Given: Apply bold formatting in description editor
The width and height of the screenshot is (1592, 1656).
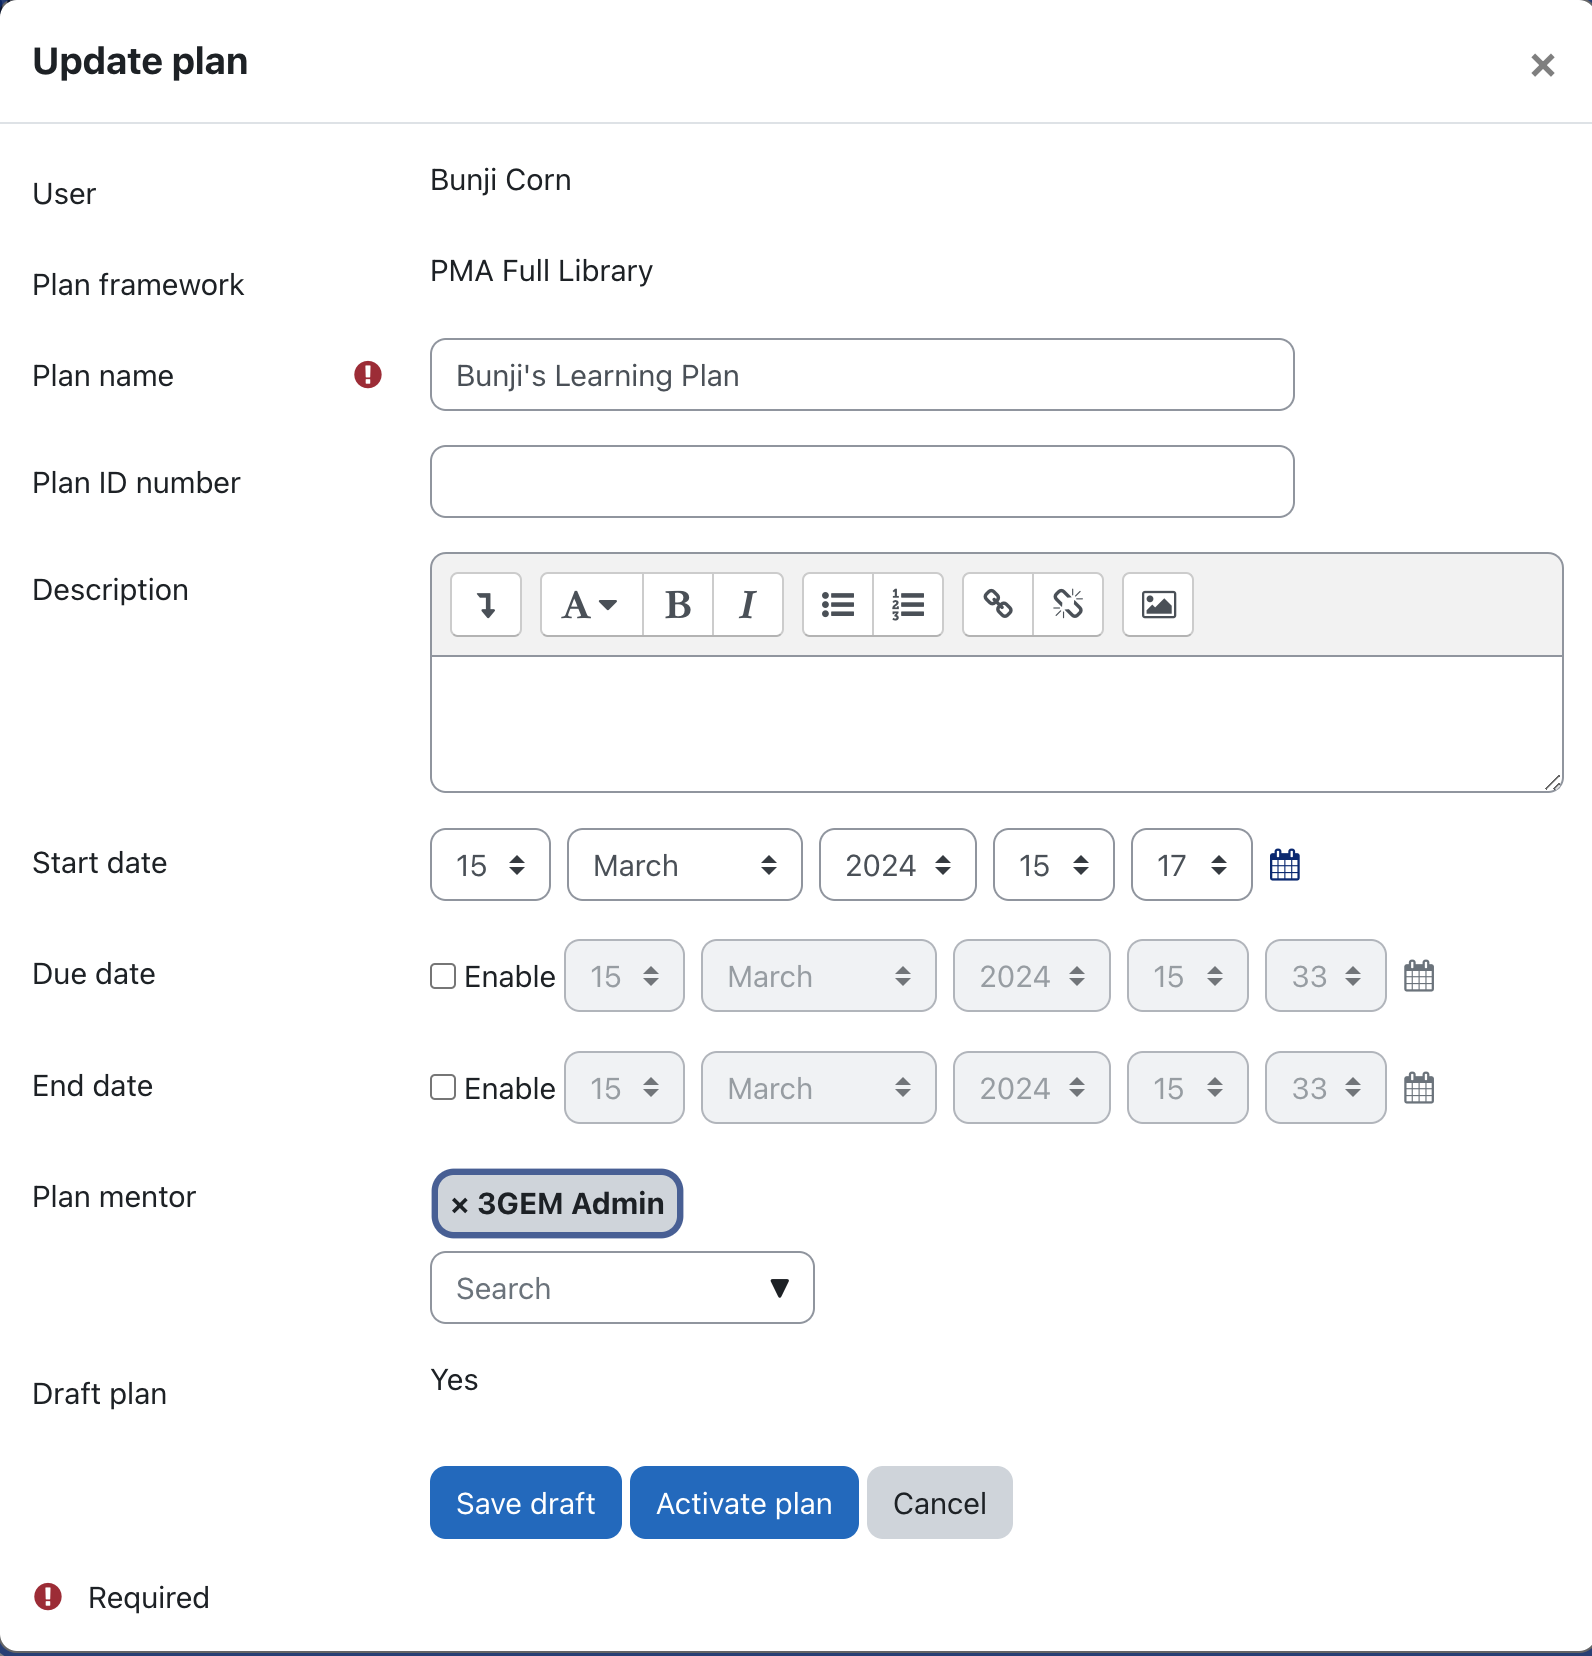Looking at the screenshot, I should (x=678, y=605).
